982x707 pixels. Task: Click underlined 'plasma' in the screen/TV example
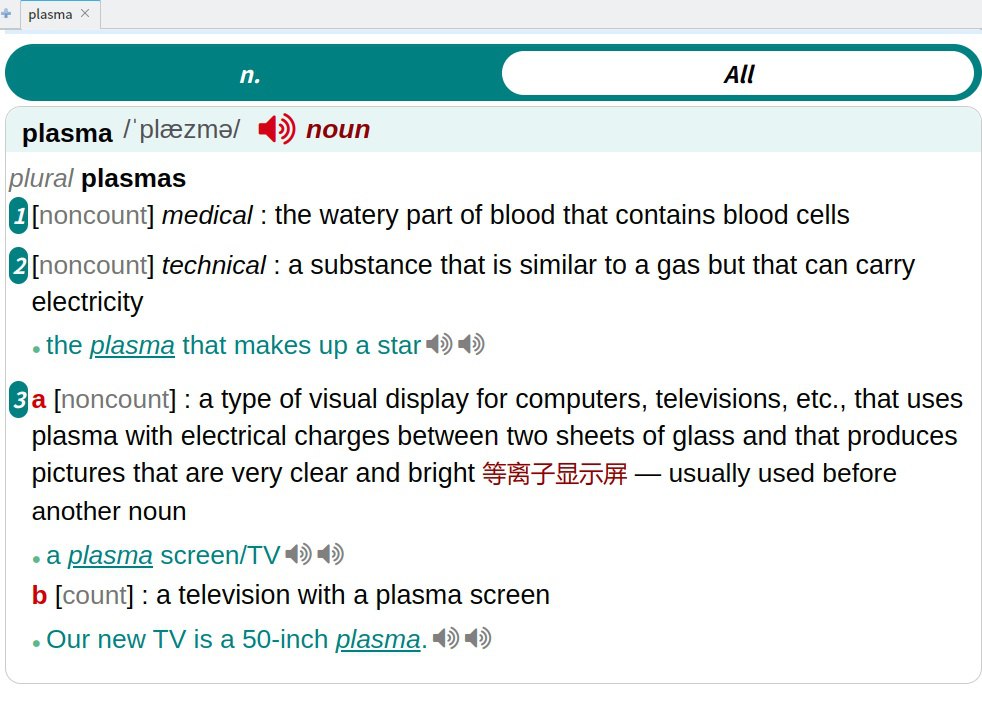110,554
